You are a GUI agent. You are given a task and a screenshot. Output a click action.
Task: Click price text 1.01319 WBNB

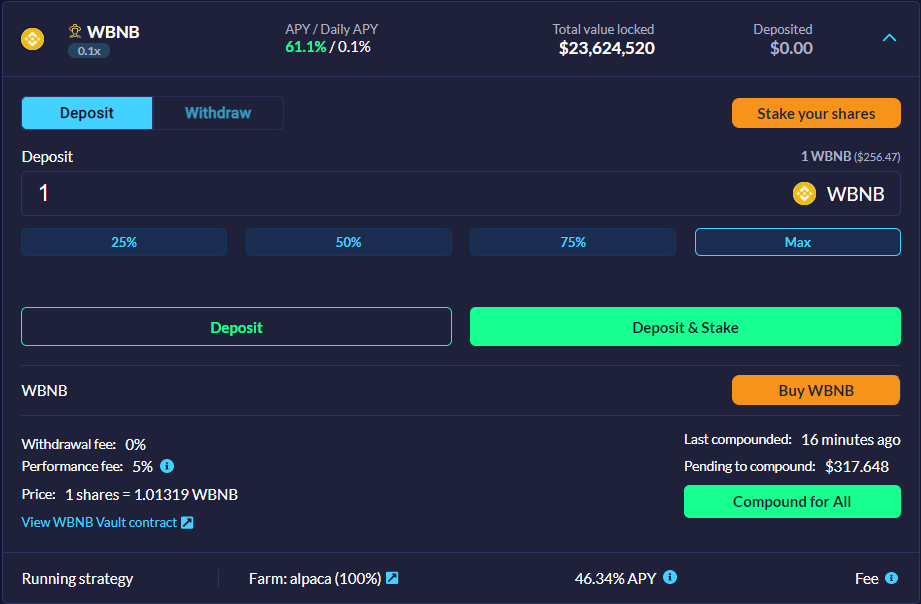[186, 495]
